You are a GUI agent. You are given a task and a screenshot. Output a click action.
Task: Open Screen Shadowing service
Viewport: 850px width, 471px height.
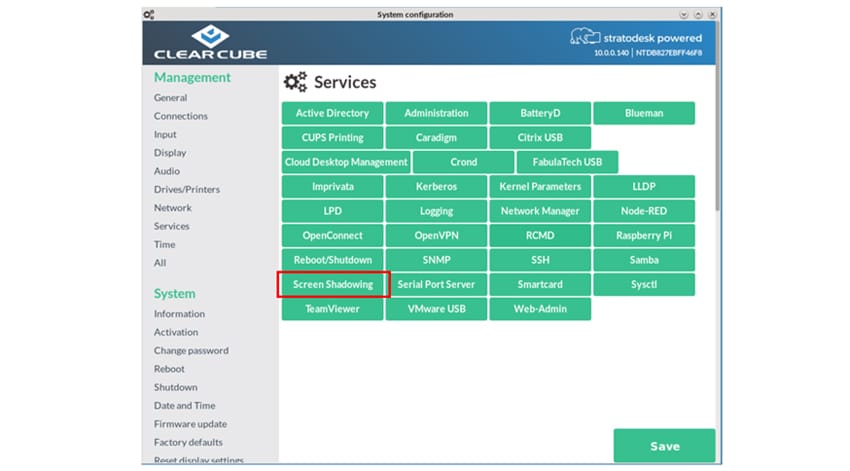332,284
